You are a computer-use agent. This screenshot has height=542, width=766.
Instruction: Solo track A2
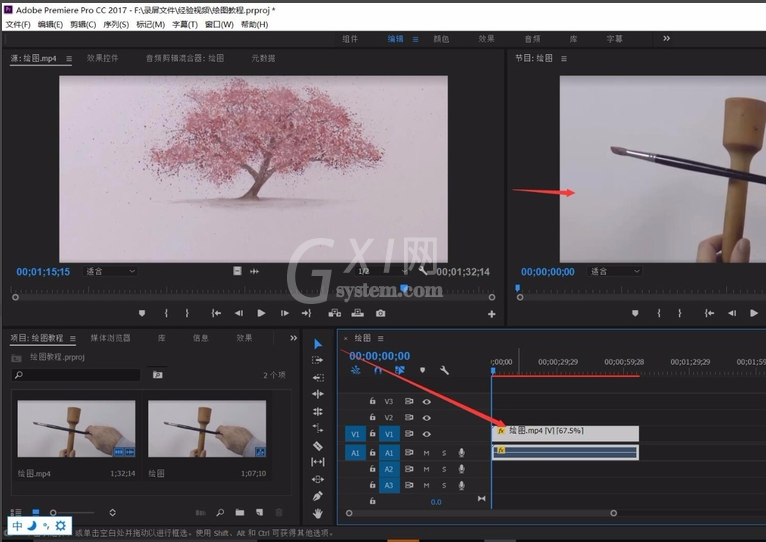click(x=444, y=469)
